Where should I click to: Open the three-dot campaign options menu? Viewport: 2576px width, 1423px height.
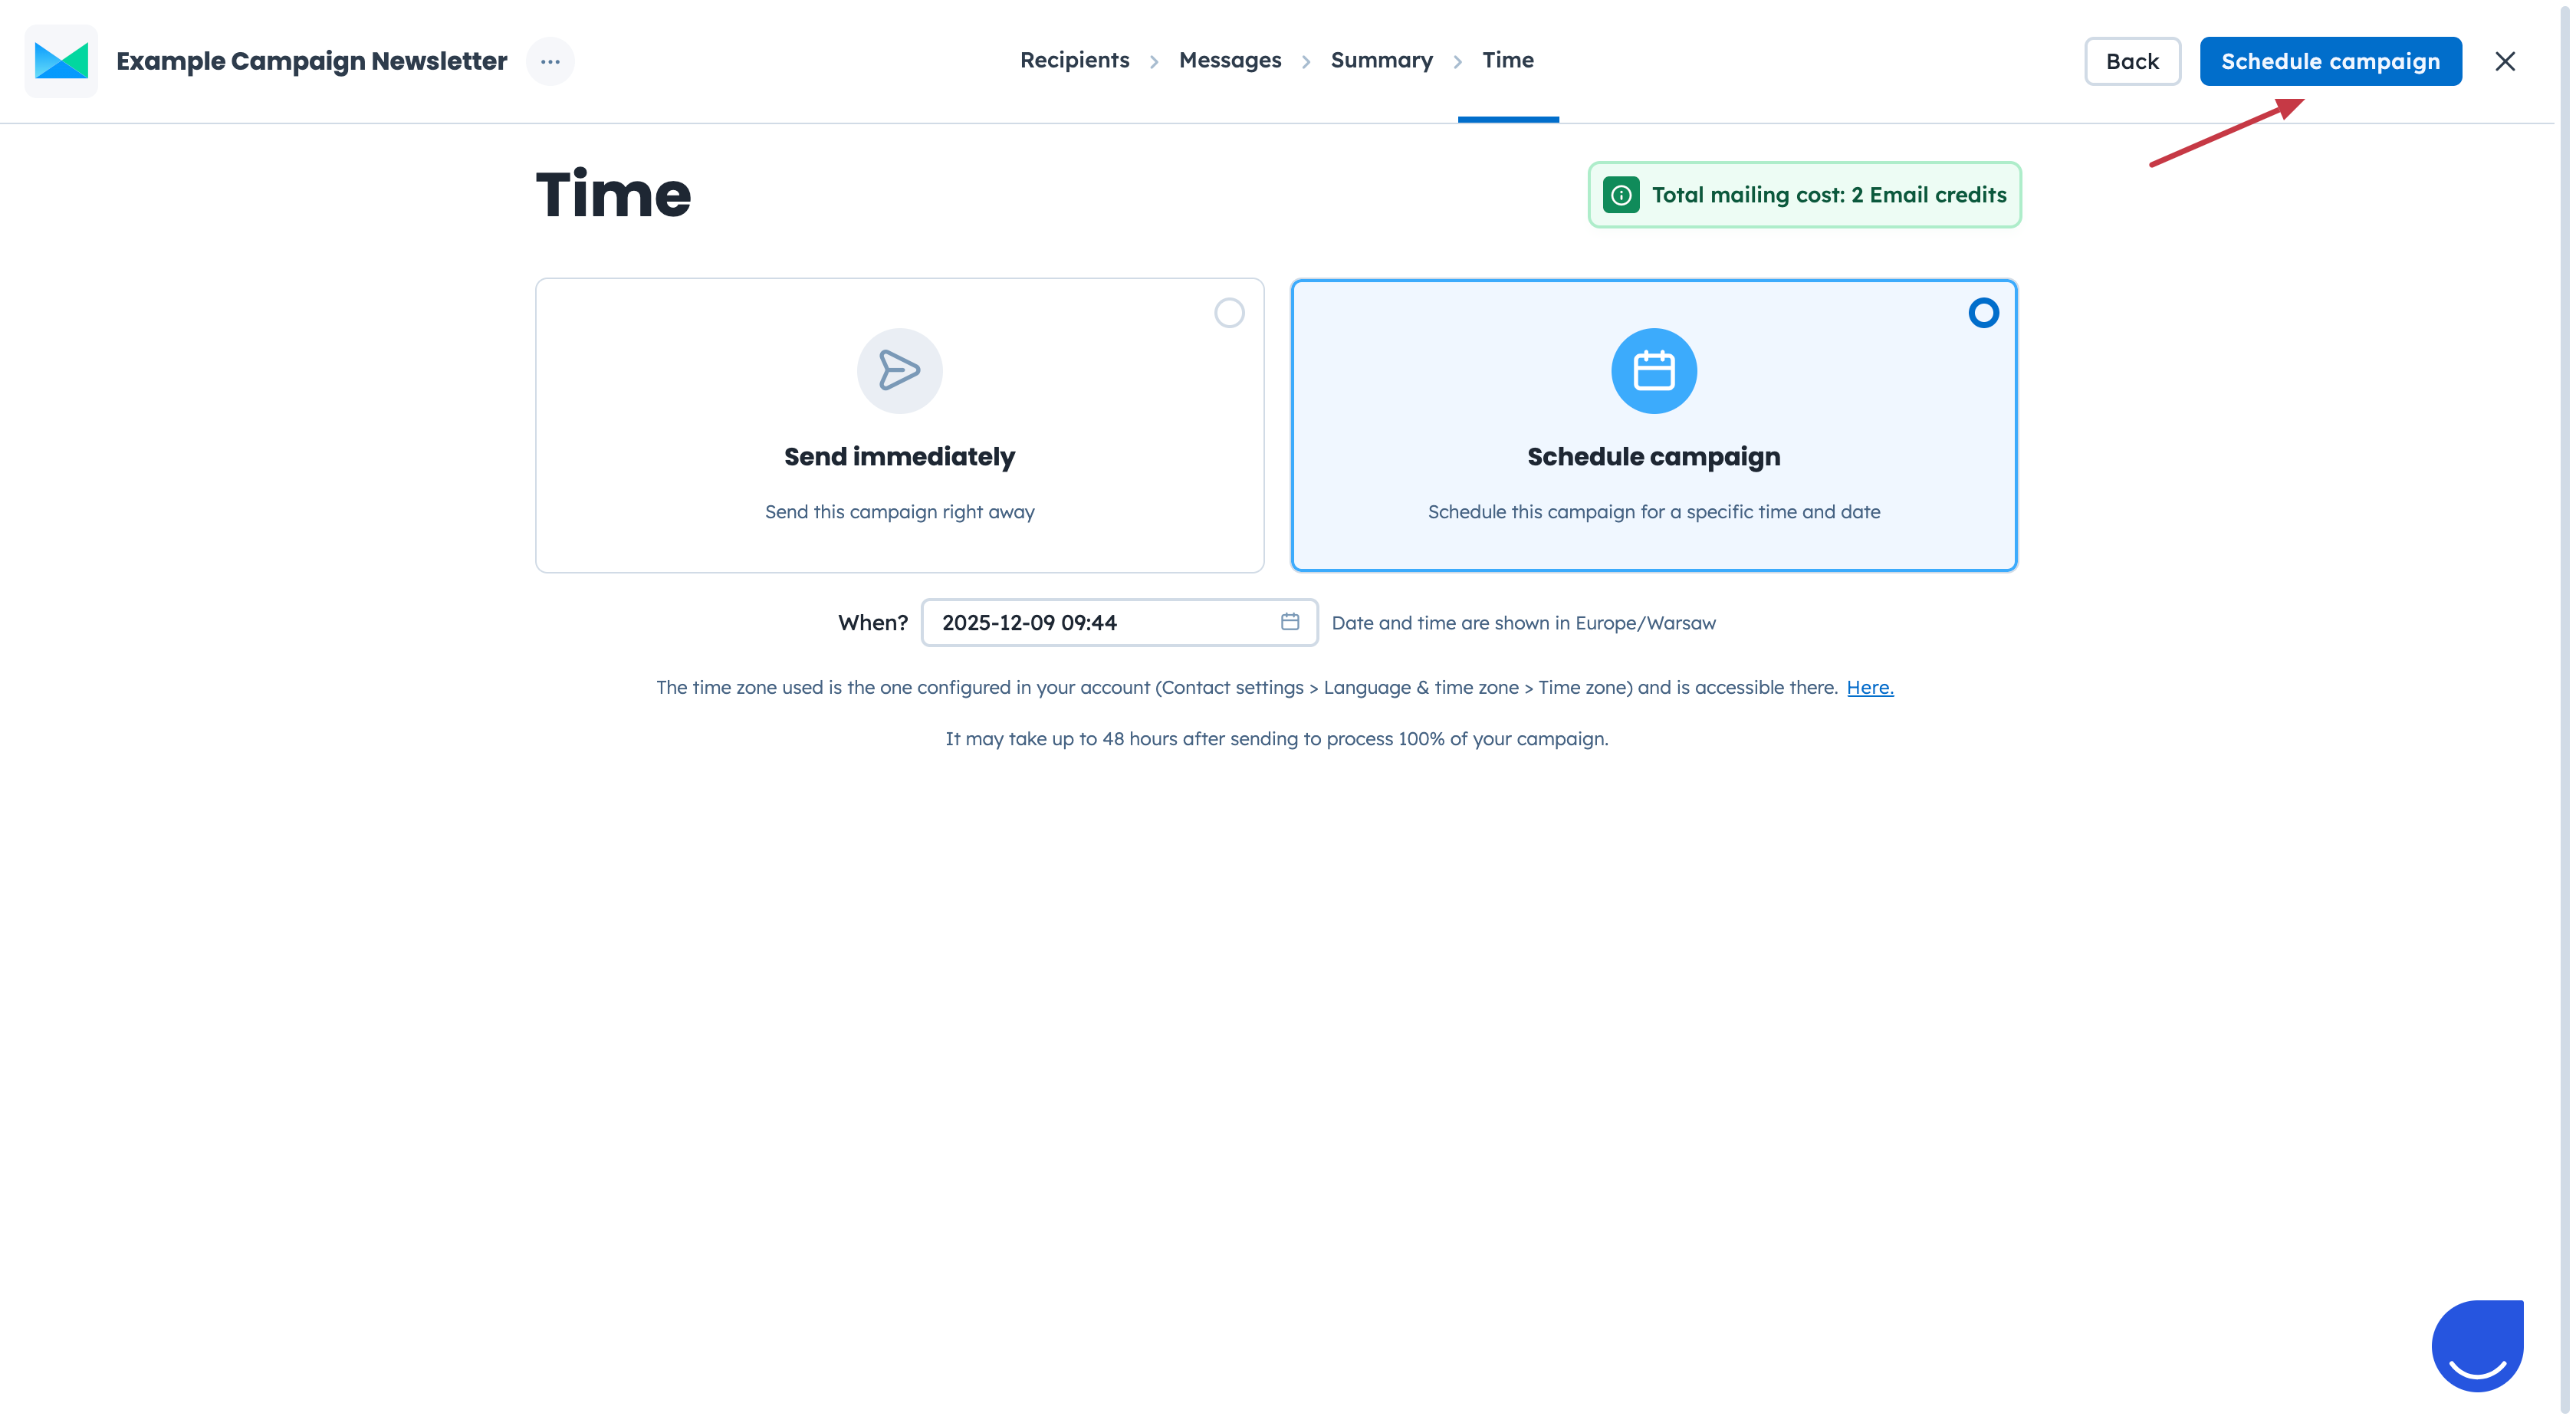[x=550, y=61]
